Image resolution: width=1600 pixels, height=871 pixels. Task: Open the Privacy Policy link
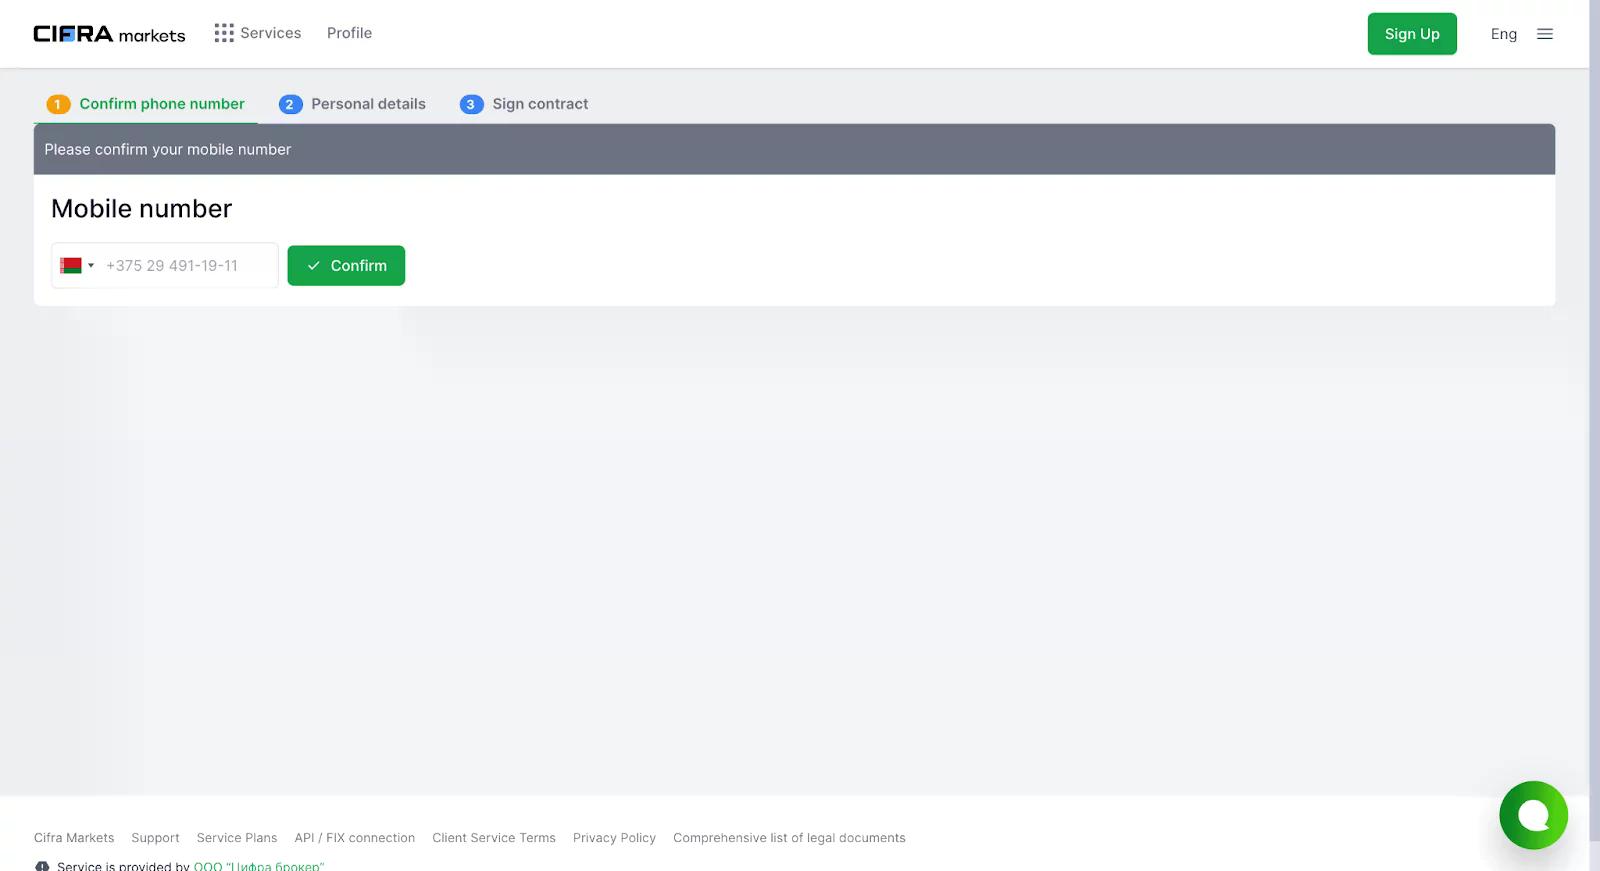pyautogui.click(x=614, y=838)
